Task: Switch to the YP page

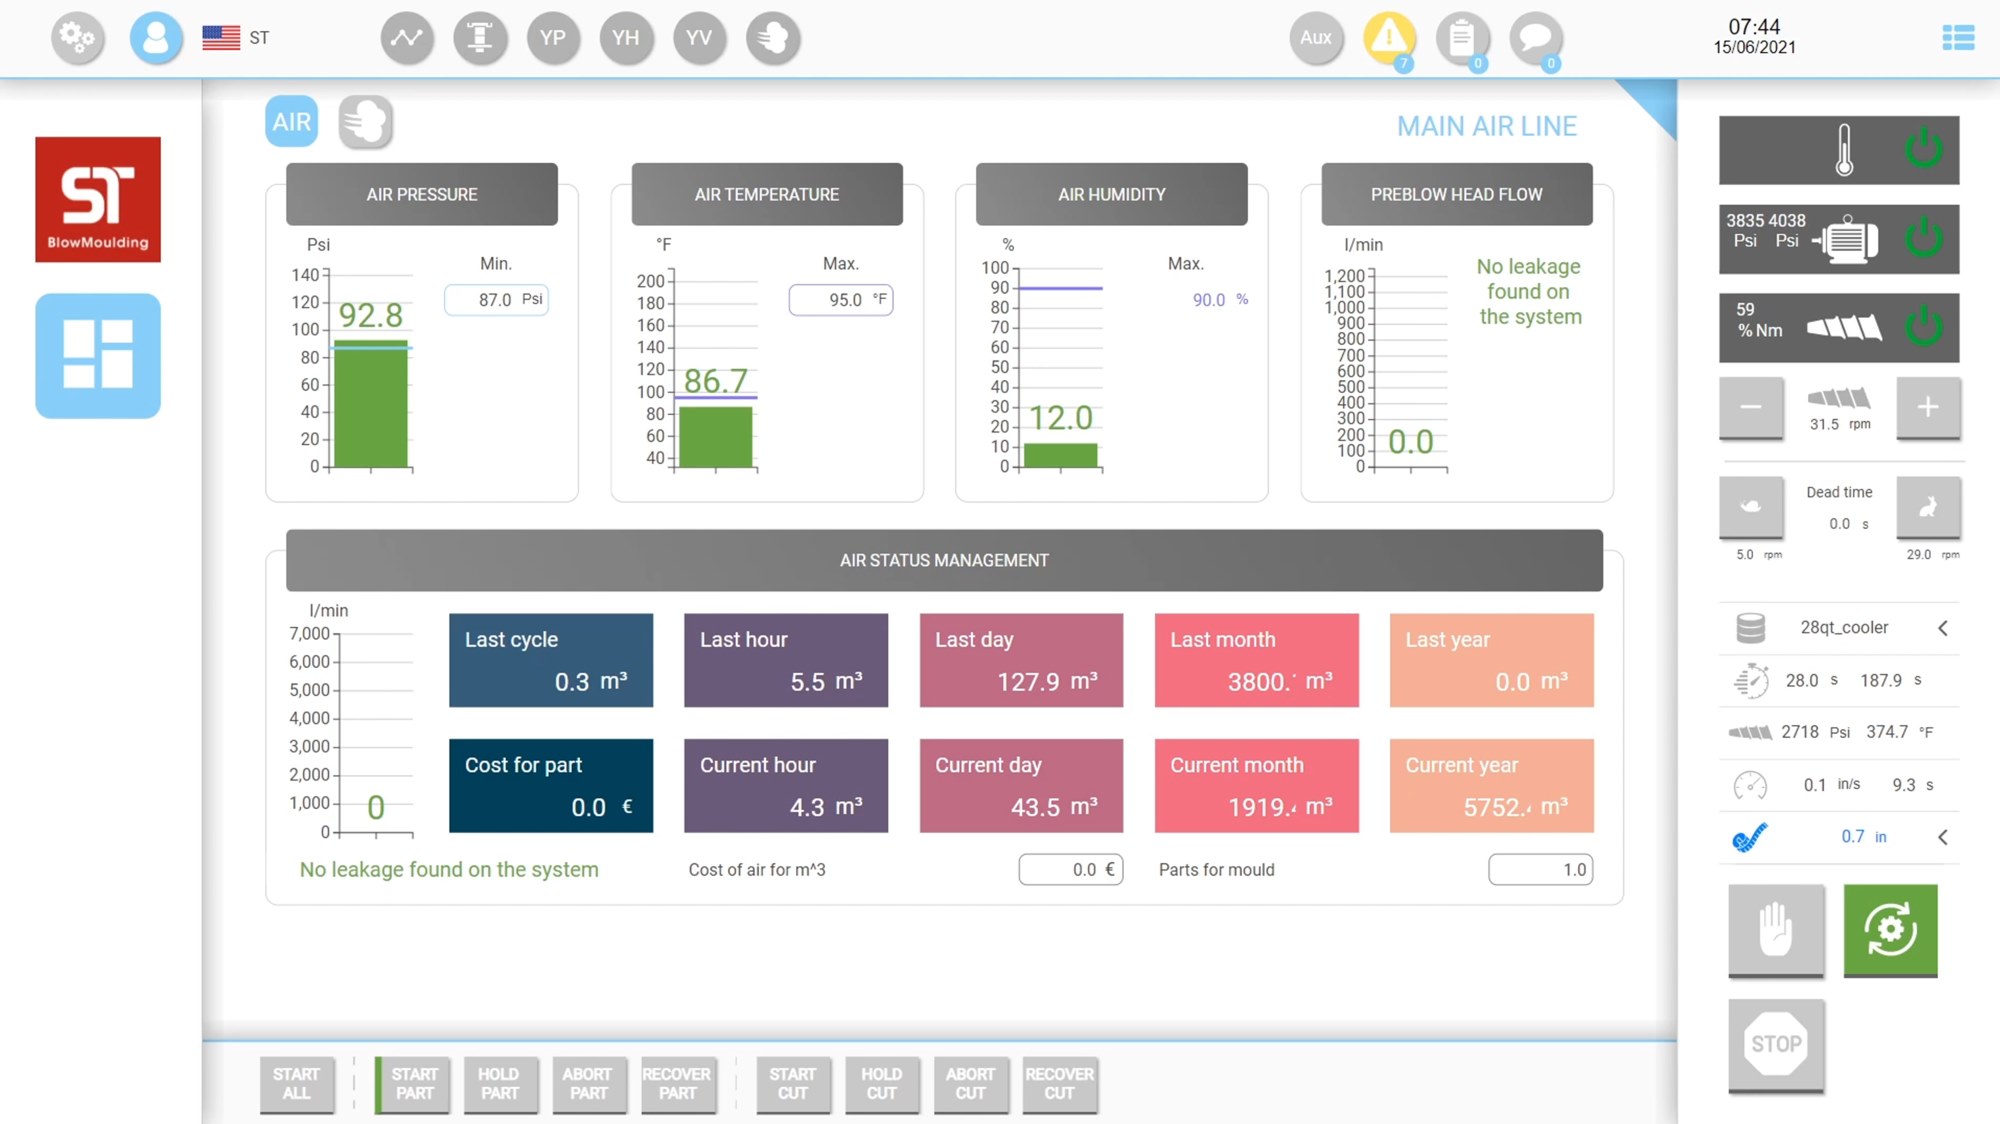Action: 553,38
